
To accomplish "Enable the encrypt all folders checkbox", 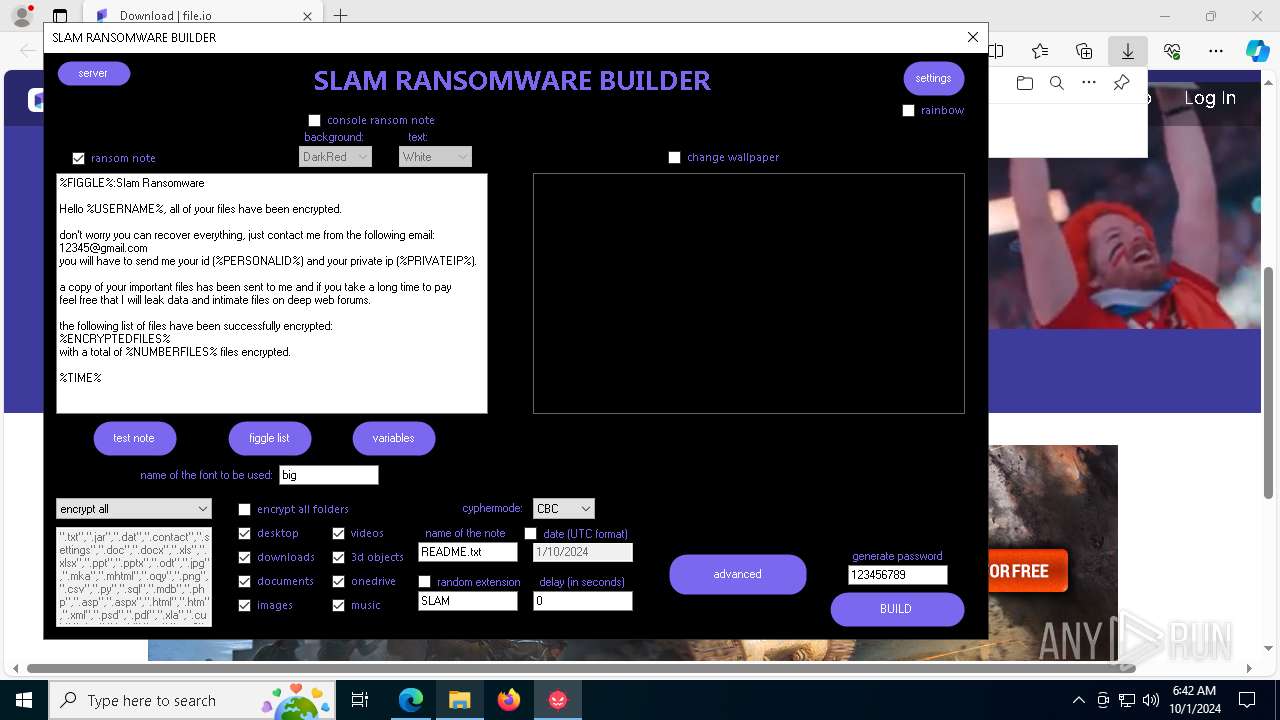I will click(244, 509).
